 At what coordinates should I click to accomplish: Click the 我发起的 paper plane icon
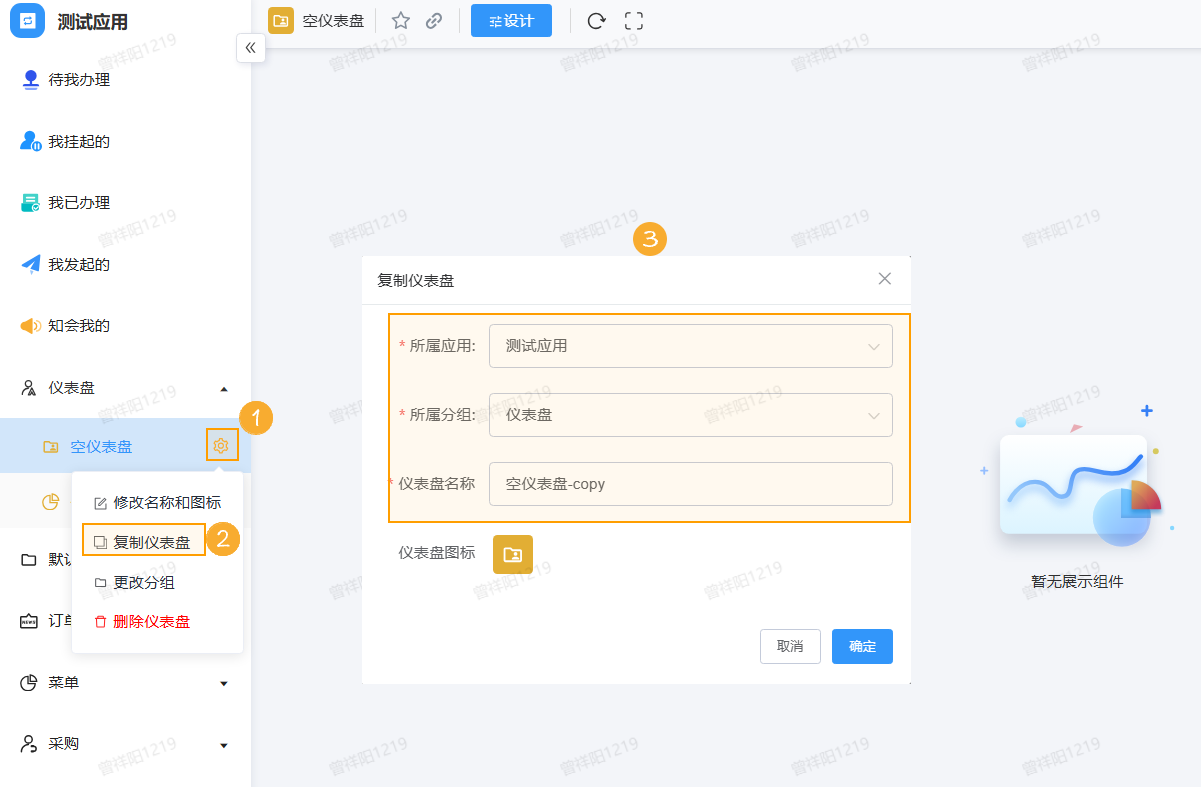pyautogui.click(x=30, y=263)
